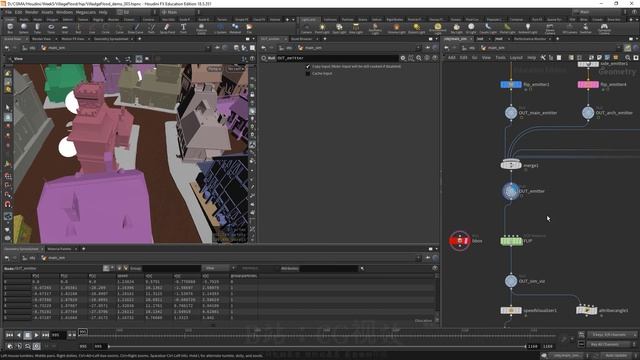This screenshot has width=640, height=360.
Task: Click the network editor search magnifier icon
Action: (x=628, y=58)
